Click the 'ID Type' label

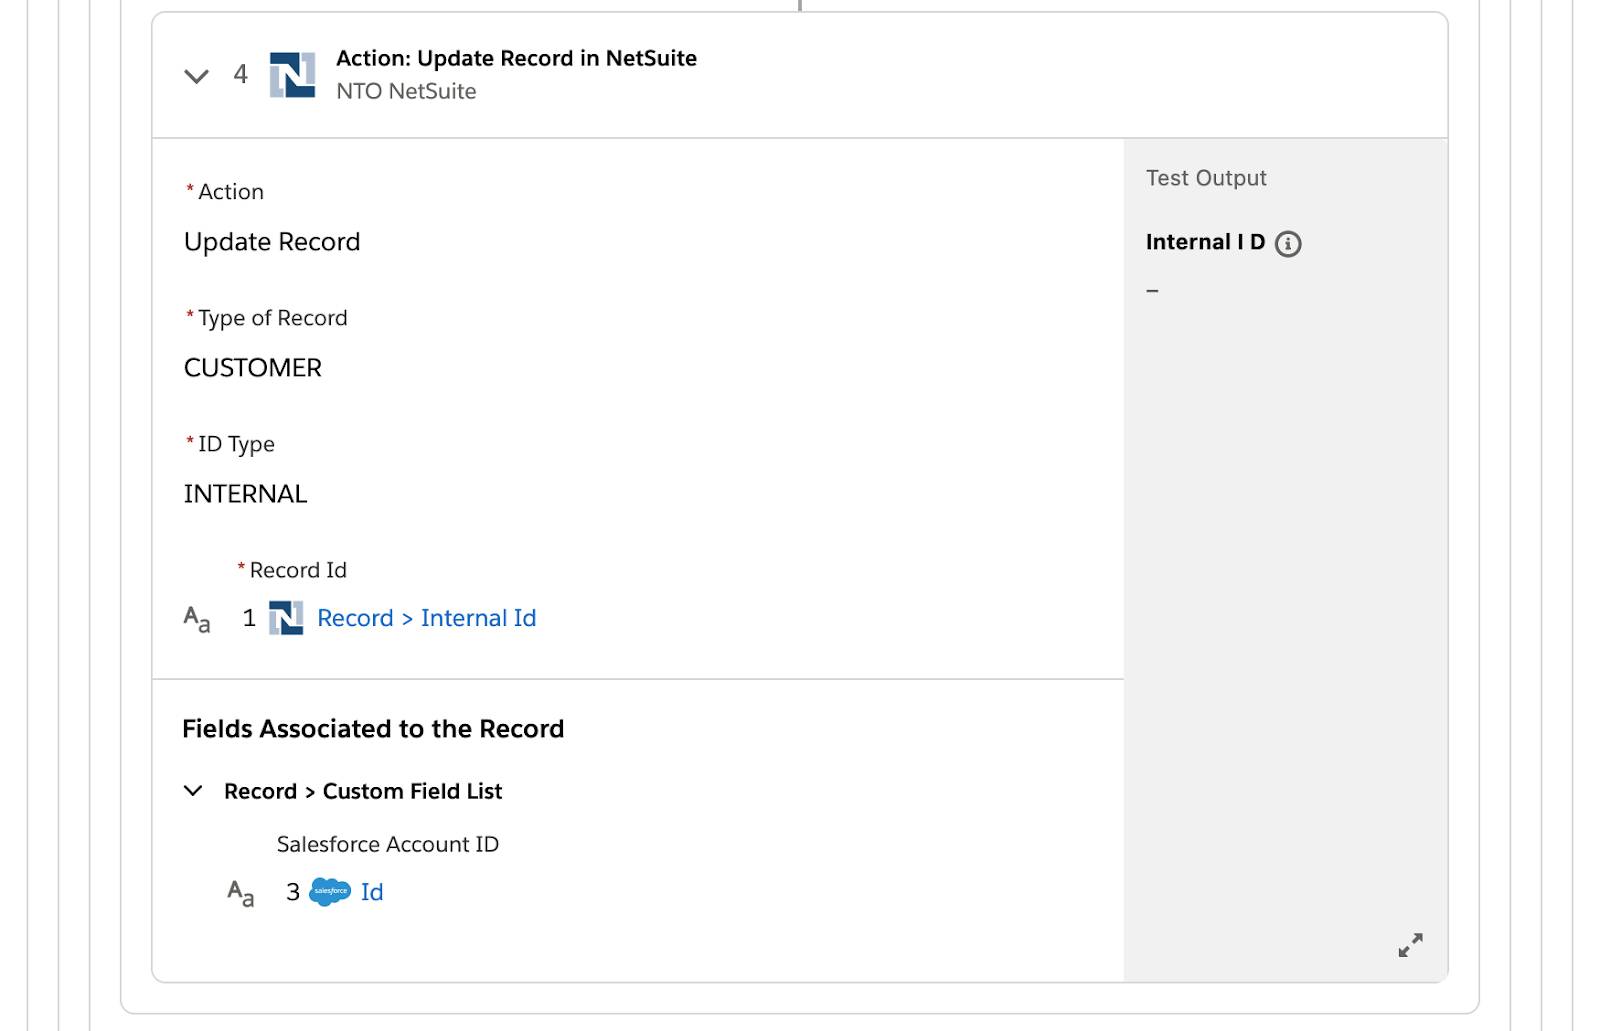point(236,444)
